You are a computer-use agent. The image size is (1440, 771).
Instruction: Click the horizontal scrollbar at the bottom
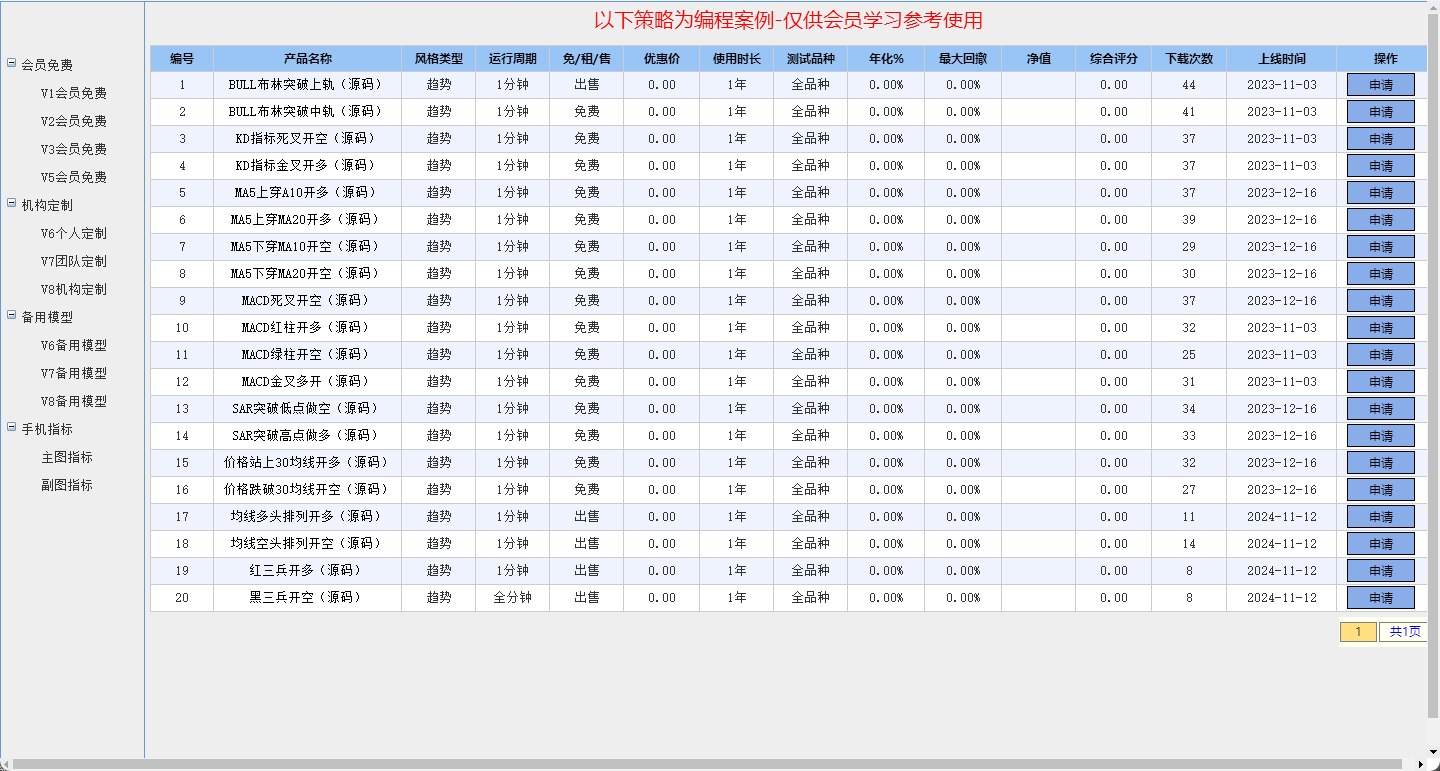[700, 764]
